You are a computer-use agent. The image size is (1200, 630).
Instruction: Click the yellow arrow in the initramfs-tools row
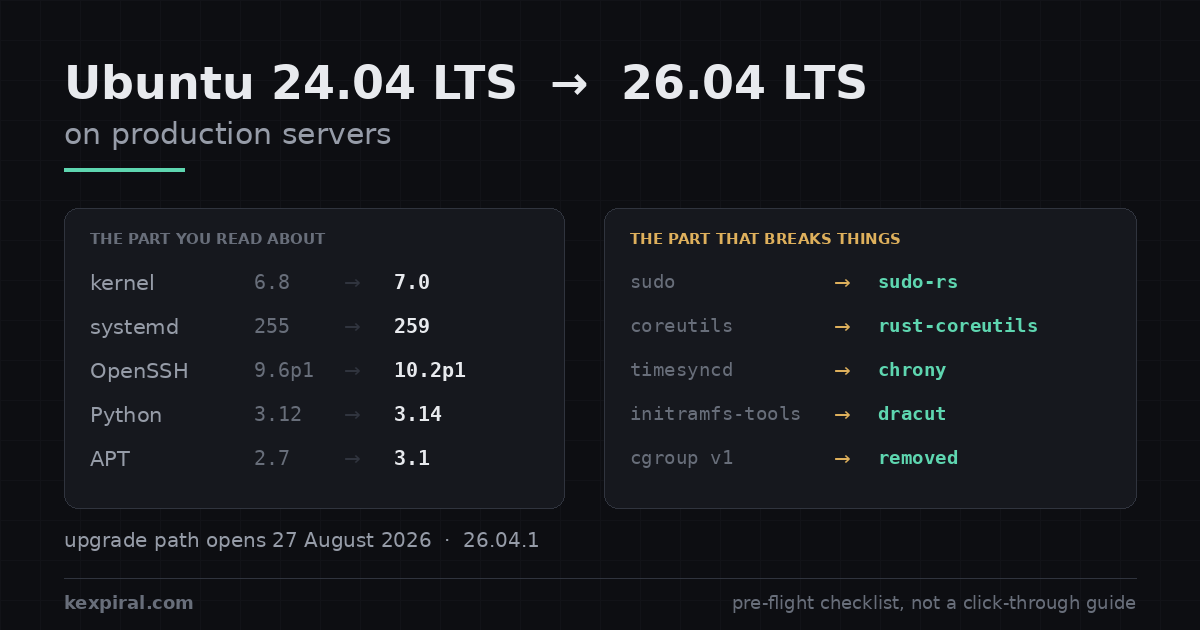coord(842,415)
